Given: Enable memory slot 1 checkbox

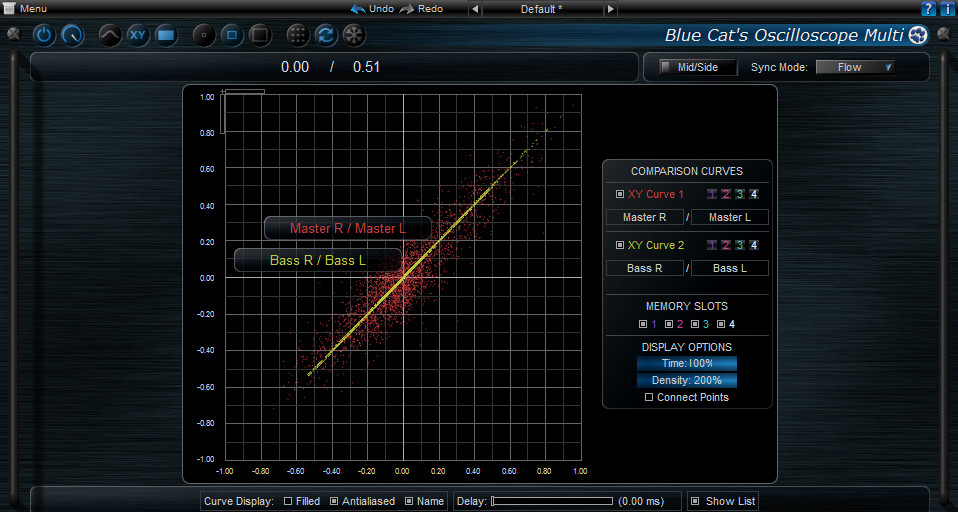Looking at the screenshot, I should click(x=643, y=324).
